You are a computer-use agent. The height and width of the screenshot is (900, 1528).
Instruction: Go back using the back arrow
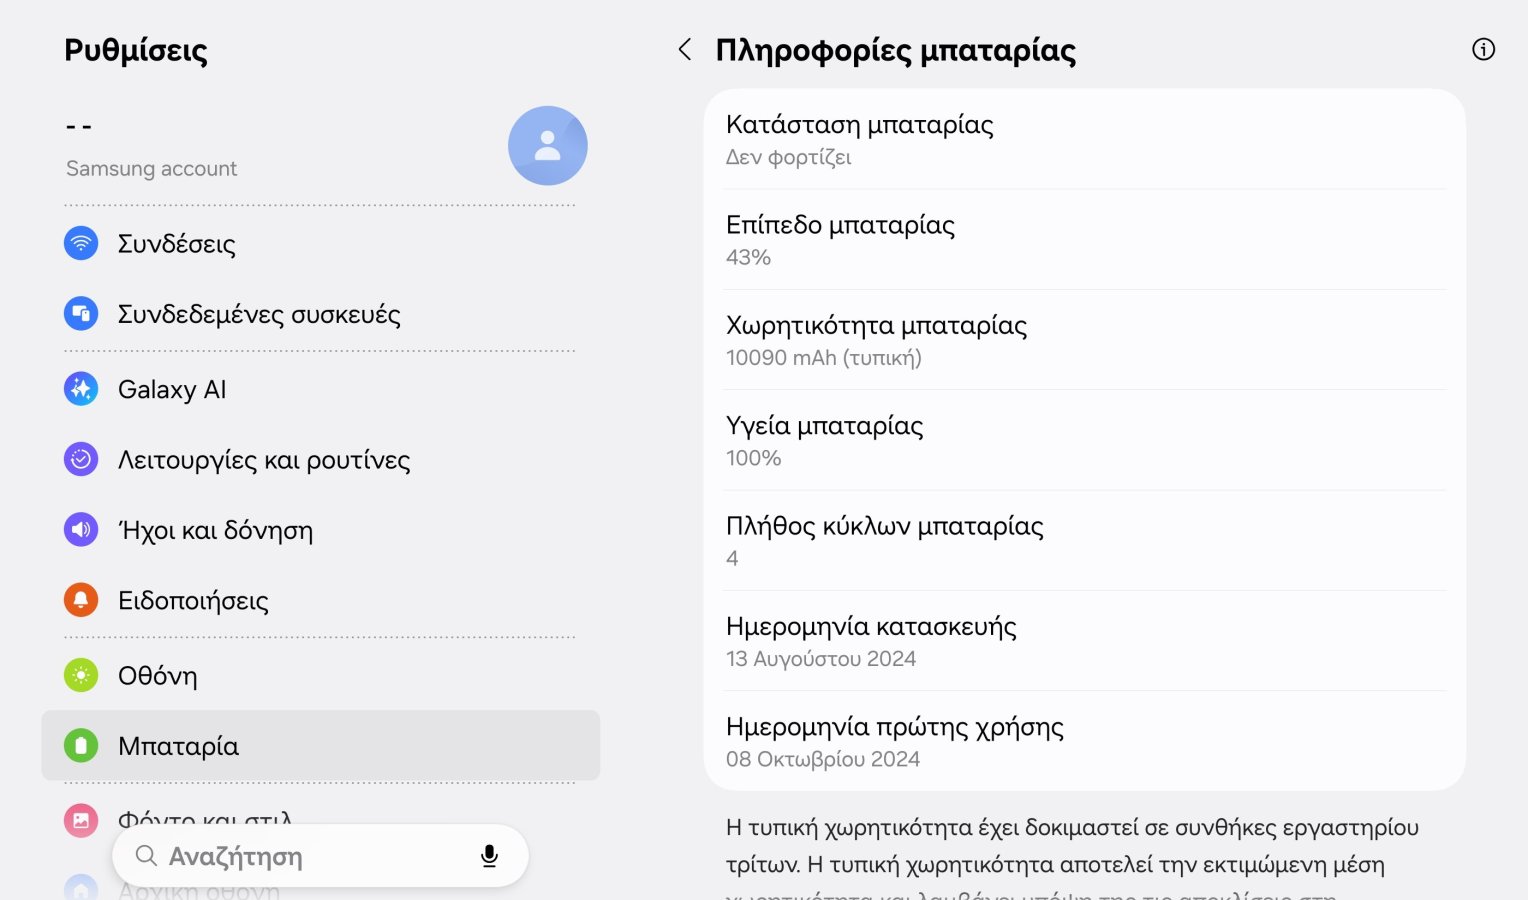(685, 49)
